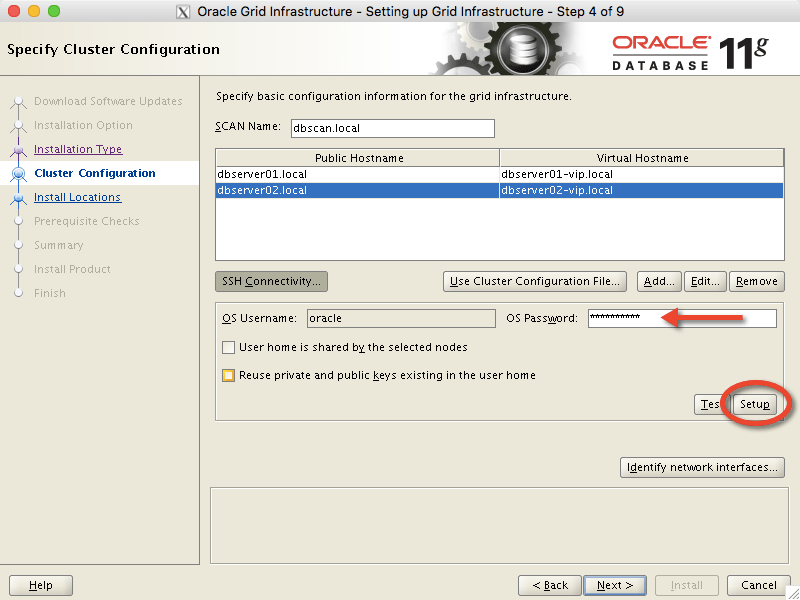Advance with the Next button
The image size is (800, 600).
[614, 585]
